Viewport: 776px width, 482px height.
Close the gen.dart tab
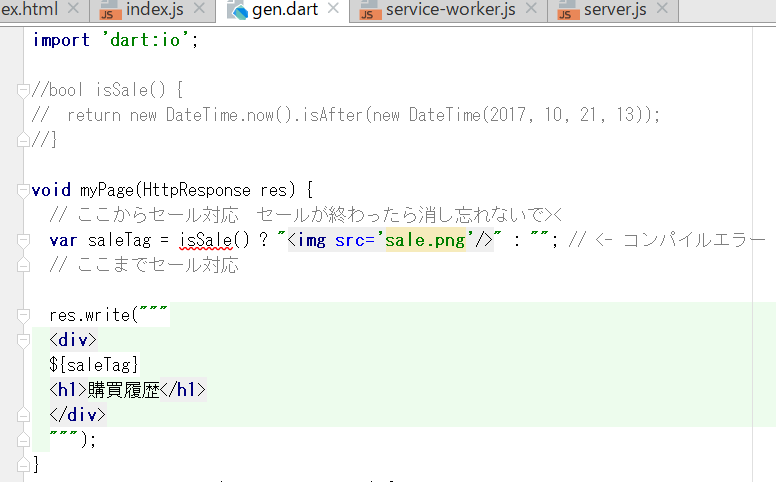point(333,8)
